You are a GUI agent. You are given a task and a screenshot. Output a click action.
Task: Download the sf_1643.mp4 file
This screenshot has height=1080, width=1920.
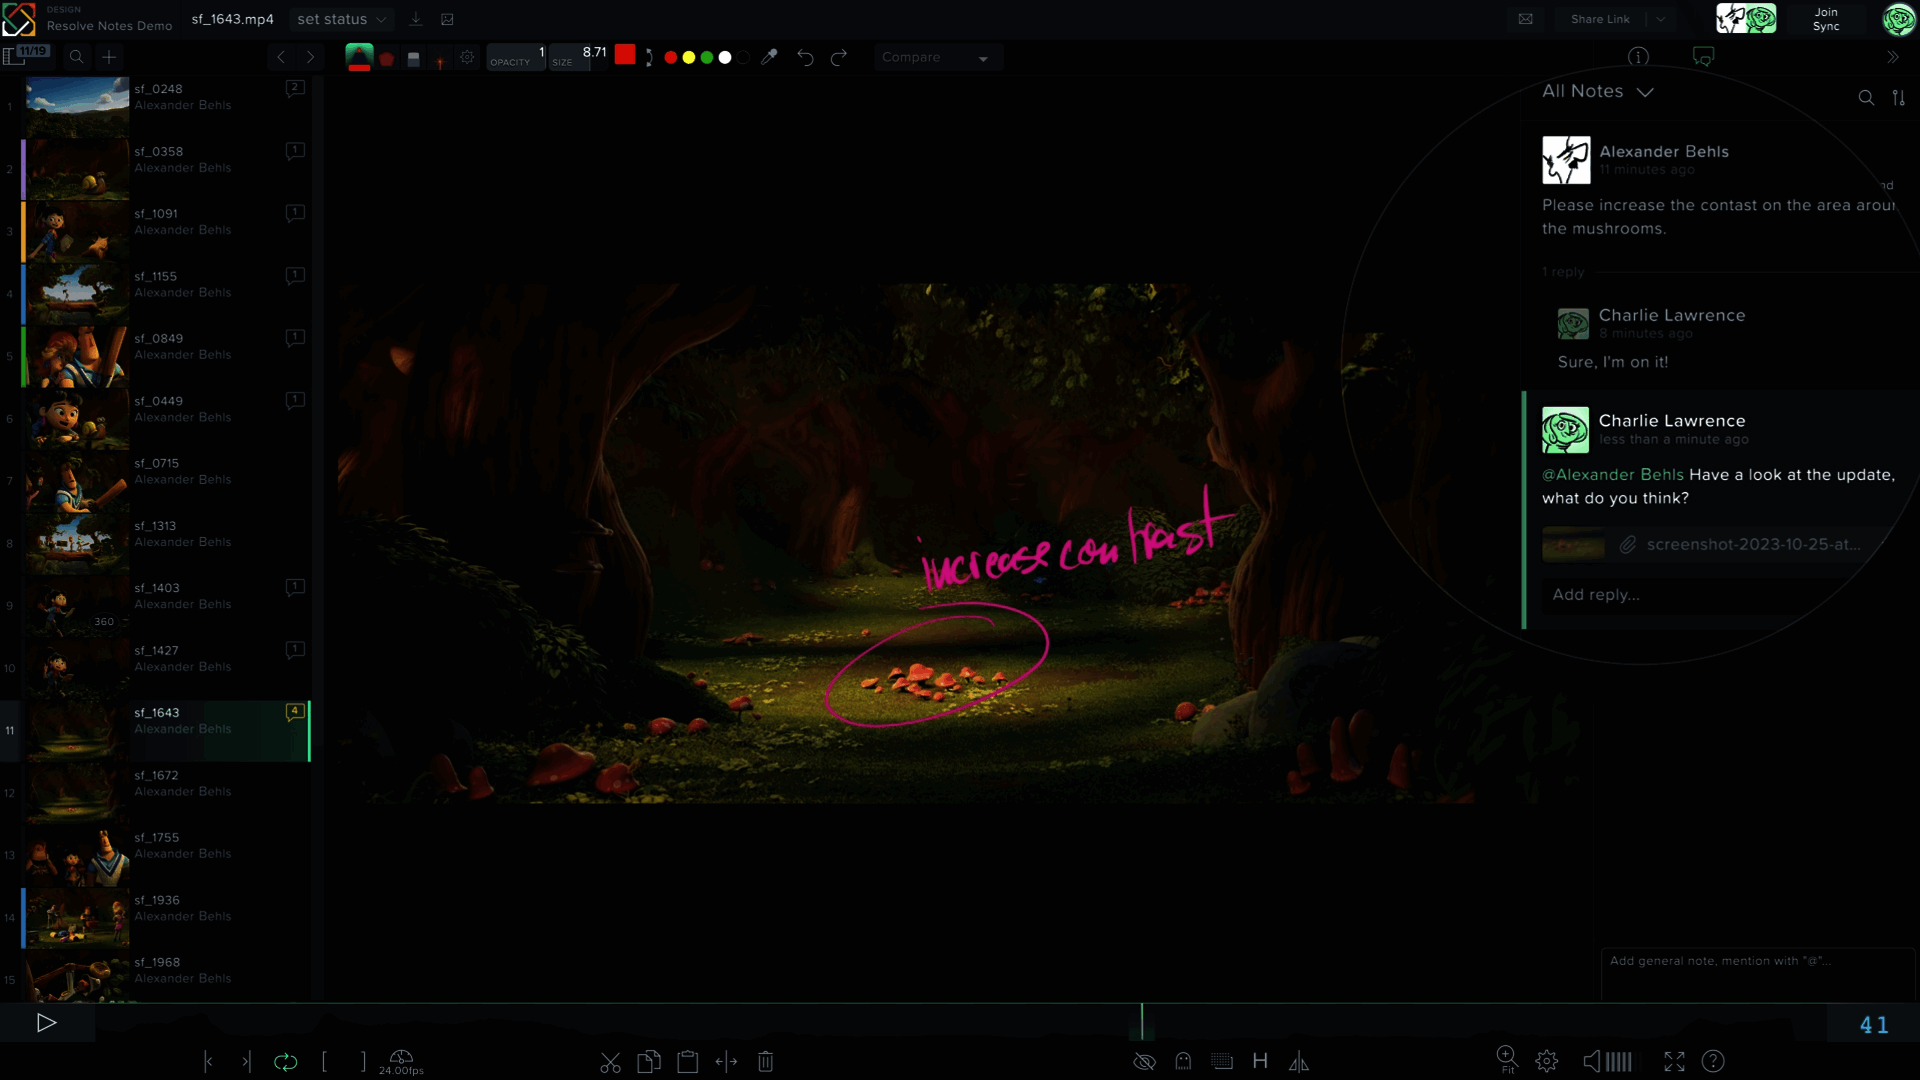point(416,19)
